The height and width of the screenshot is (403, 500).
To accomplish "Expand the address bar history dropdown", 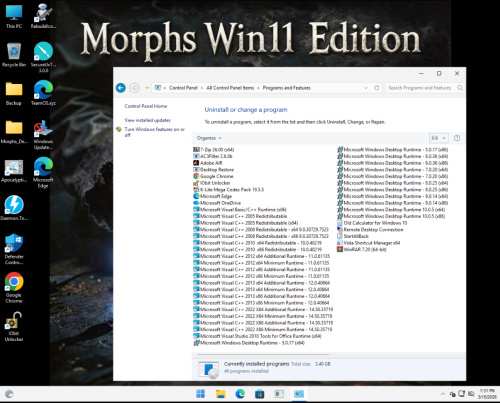I will click(366, 88).
